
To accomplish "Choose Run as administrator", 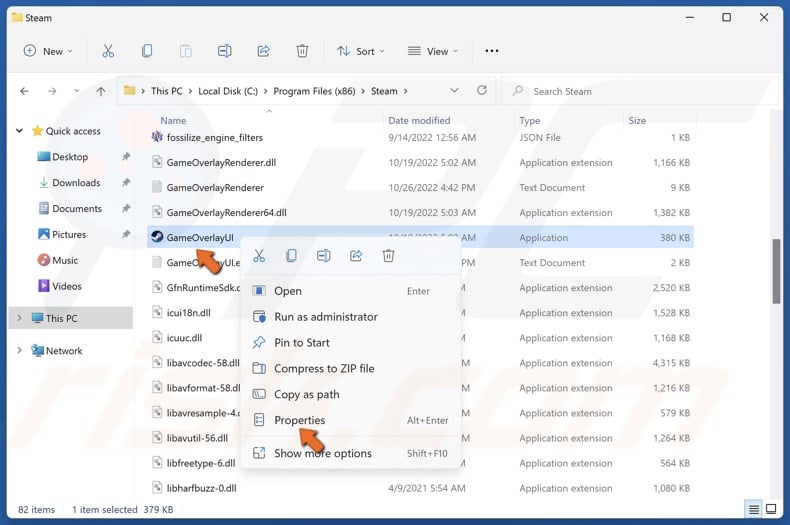I will point(325,317).
